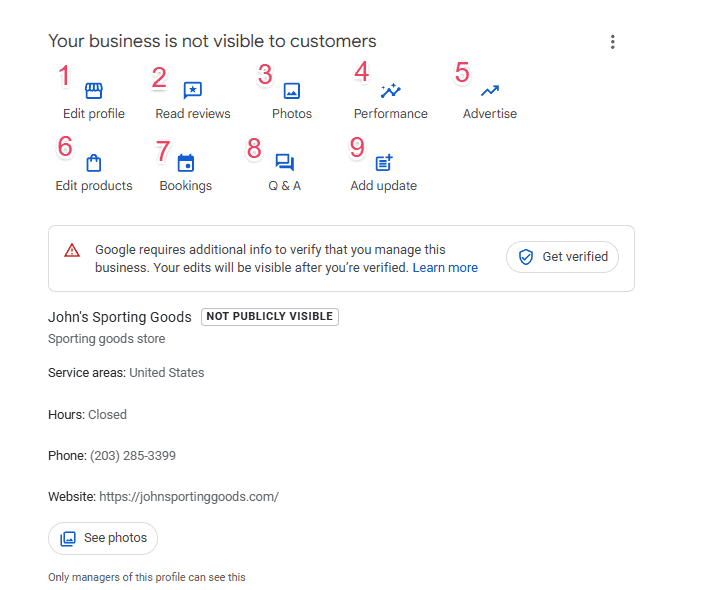Open the Edit profile storefront icon
This screenshot has height=590, width=709.
pyautogui.click(x=94, y=91)
